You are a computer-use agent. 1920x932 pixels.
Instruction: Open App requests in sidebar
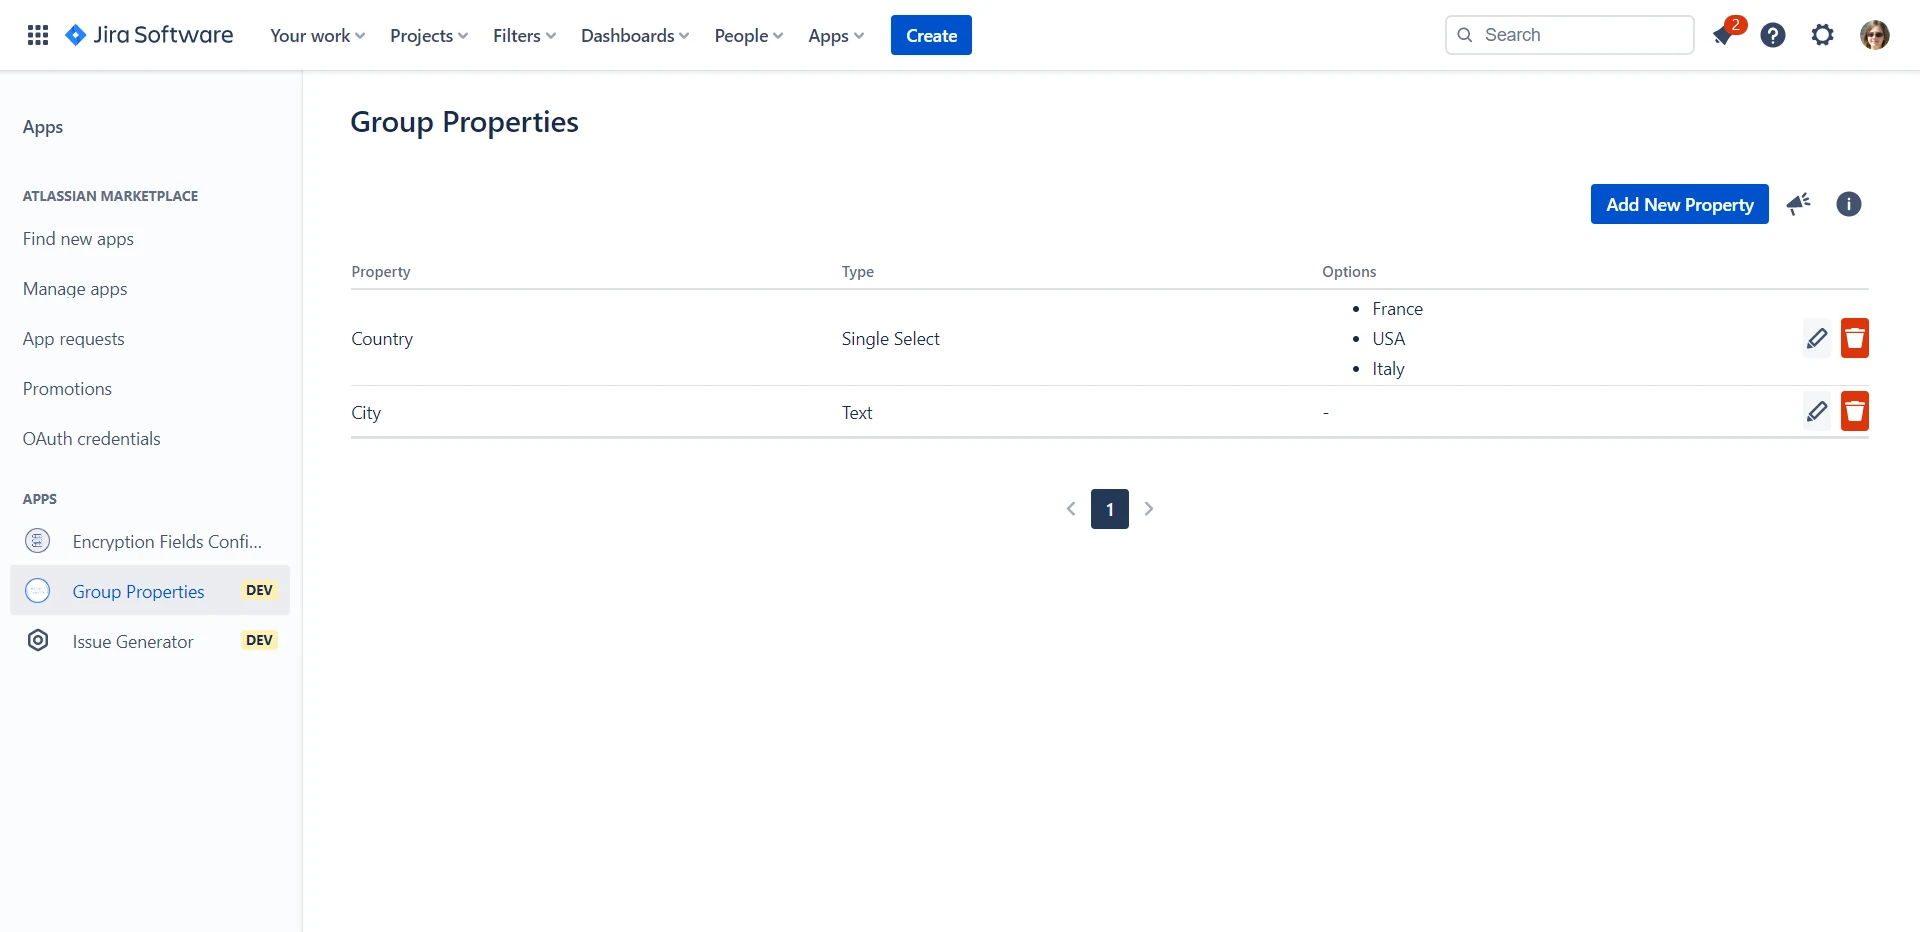click(74, 339)
